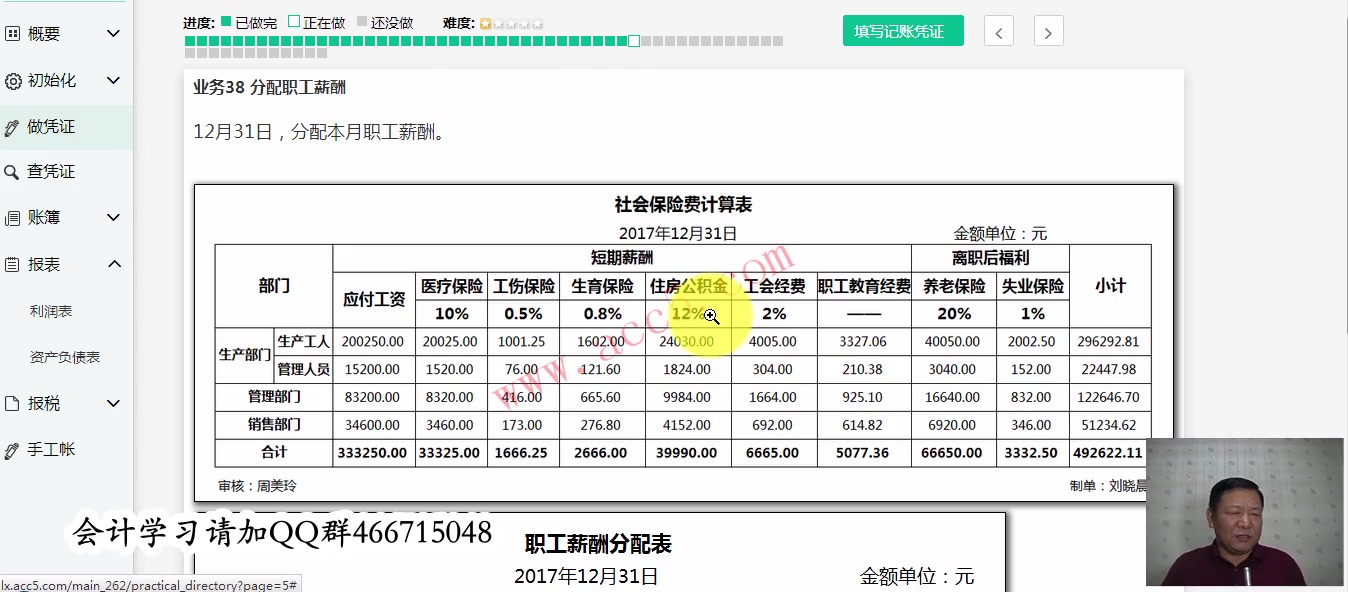Click the 填写记账凭证 button

tap(902, 30)
